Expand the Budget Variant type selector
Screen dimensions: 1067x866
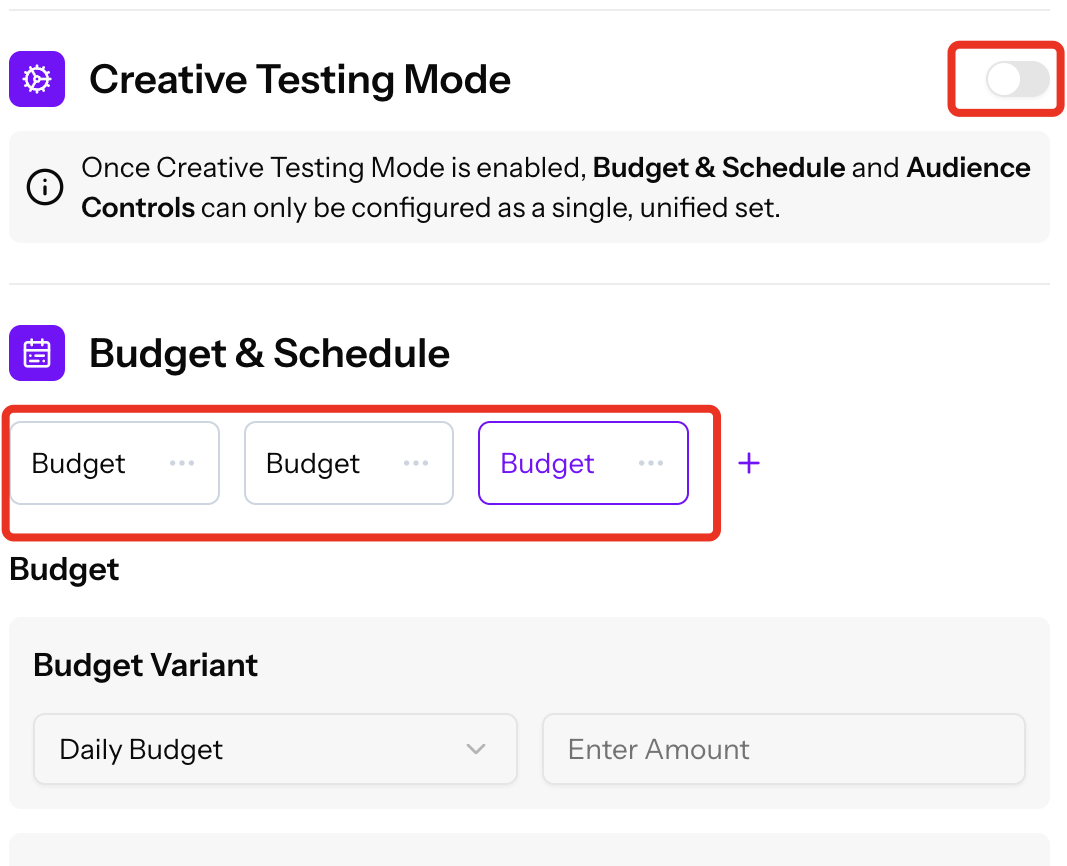click(274, 748)
